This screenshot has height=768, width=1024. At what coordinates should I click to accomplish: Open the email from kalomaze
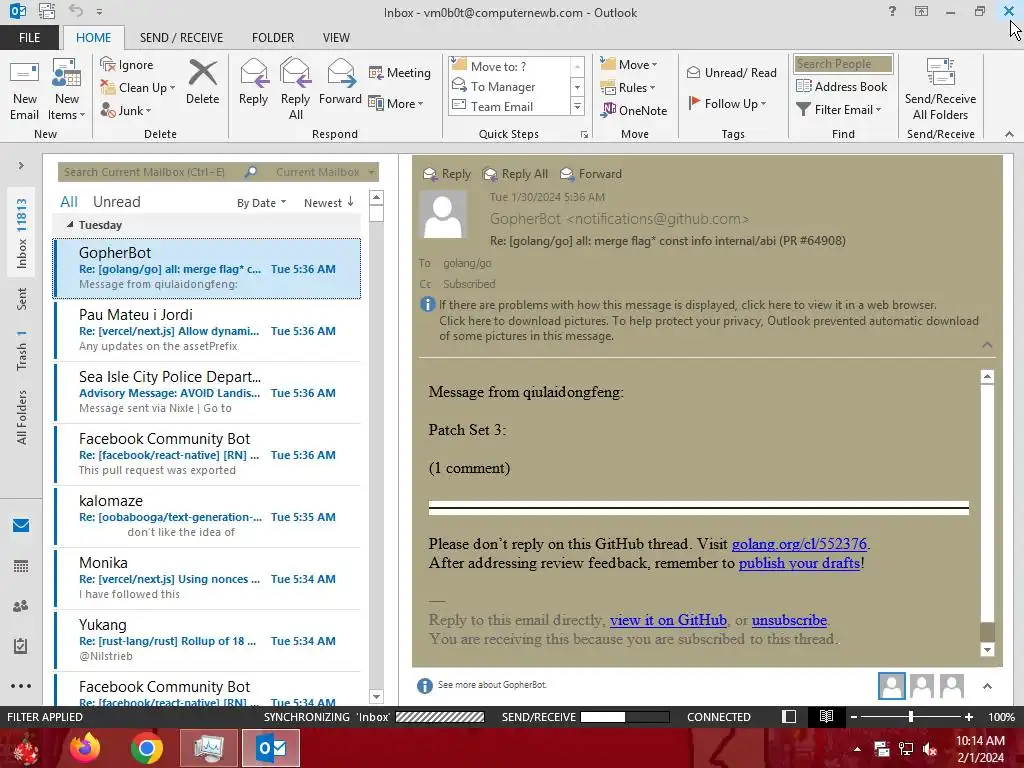click(x=207, y=516)
